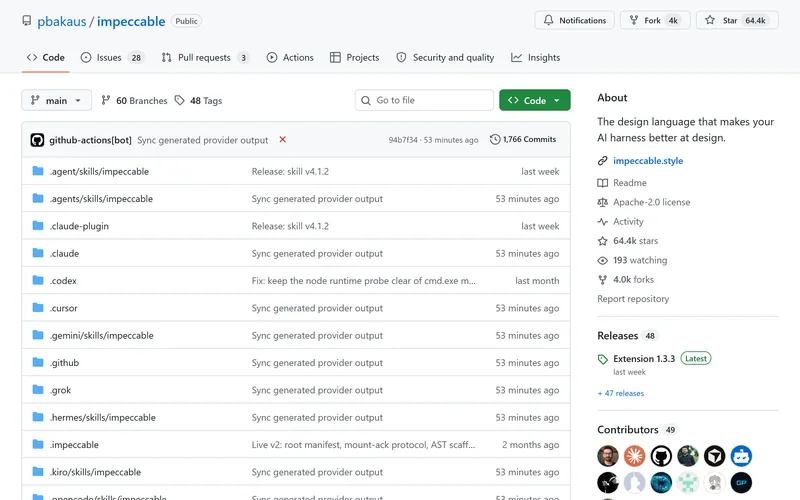Viewport: 800px width, 500px height.
Task: Expand the green Code dropdown button
Action: pos(535,101)
